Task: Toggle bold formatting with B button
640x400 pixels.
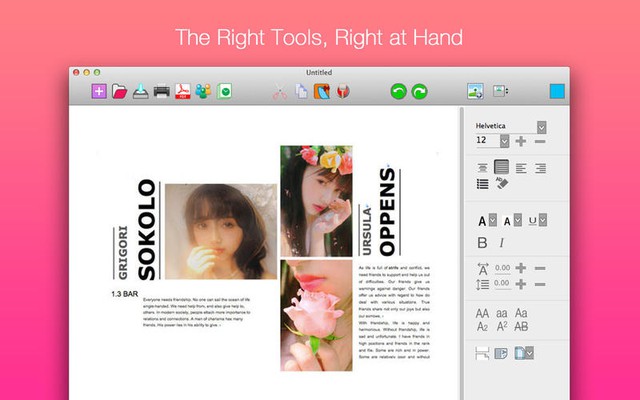Action: [482, 243]
